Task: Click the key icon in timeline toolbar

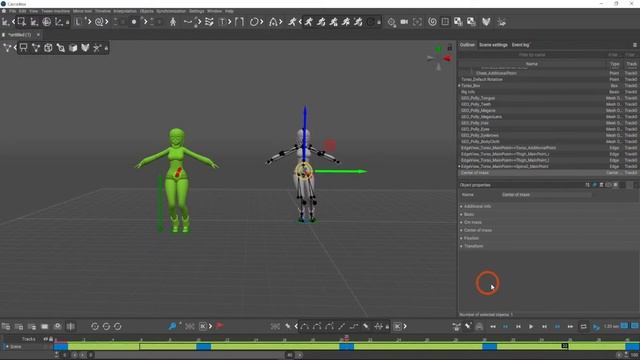Action: [172, 326]
